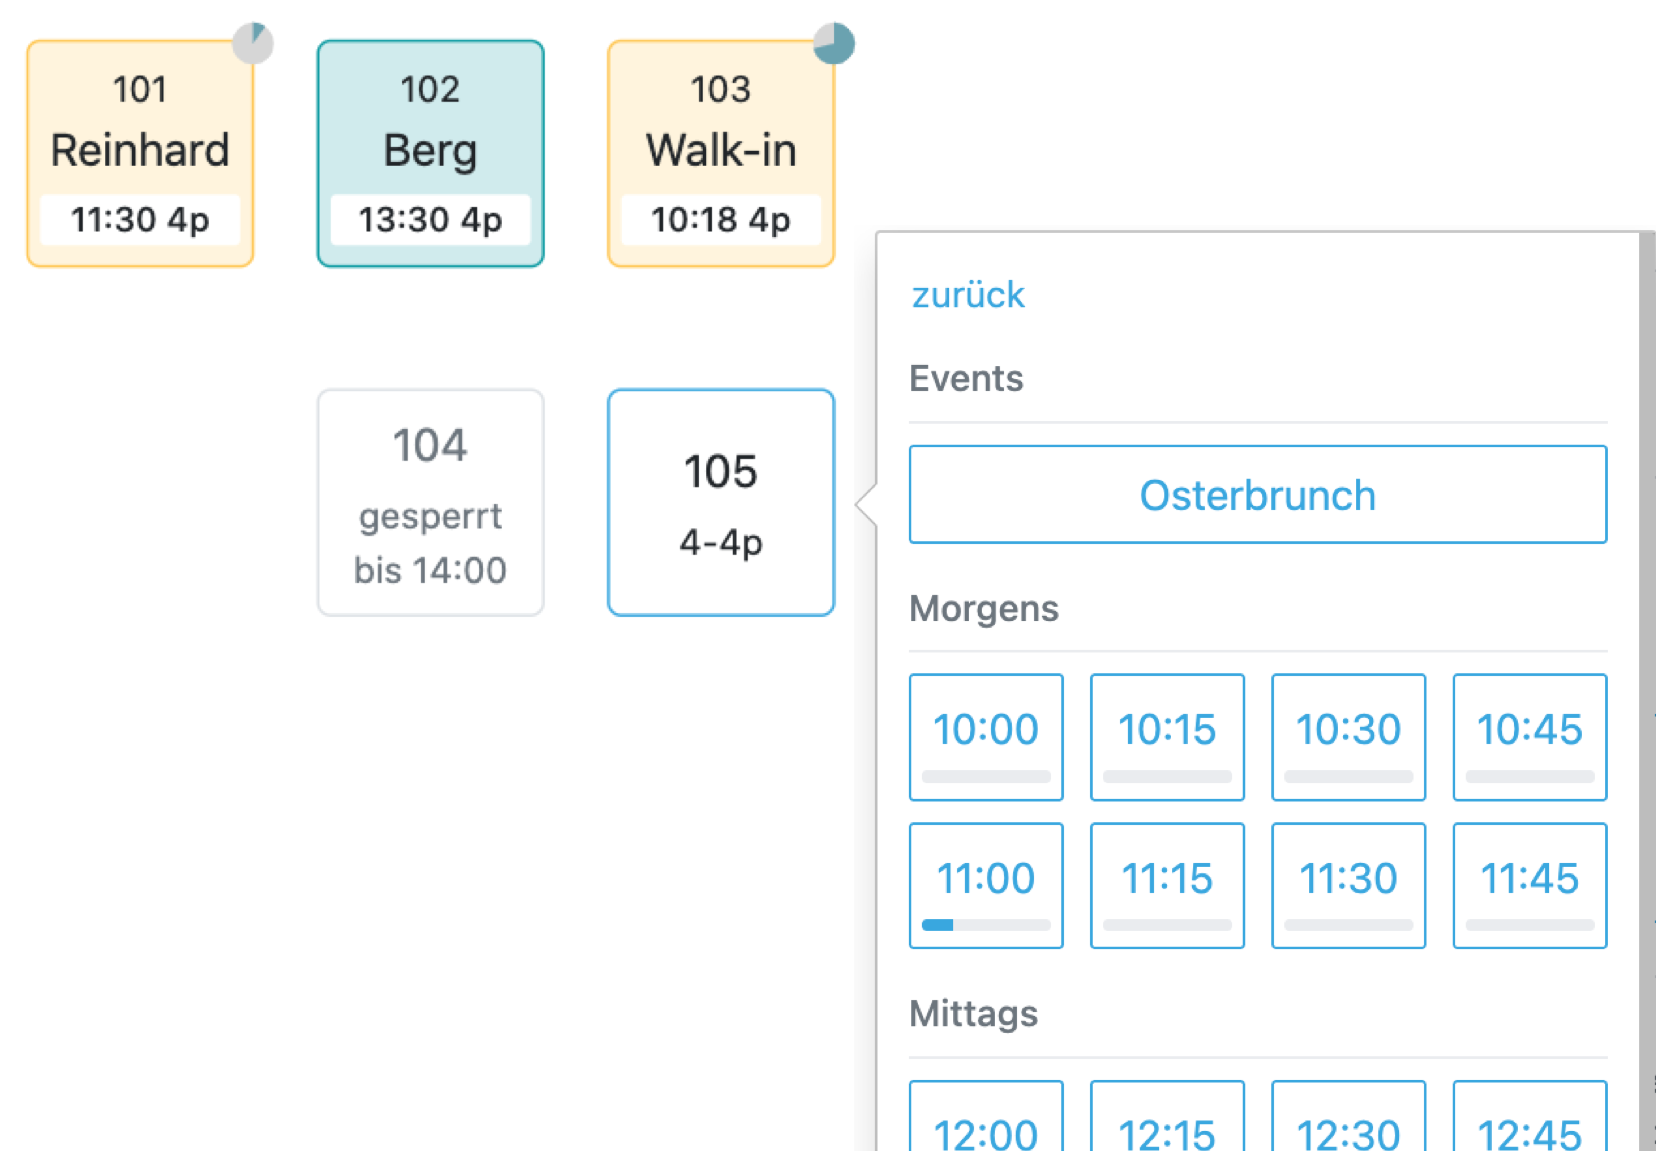Viewport: 1656px width, 1151px height.
Task: Open the Walk-in table 103
Action: (x=721, y=154)
